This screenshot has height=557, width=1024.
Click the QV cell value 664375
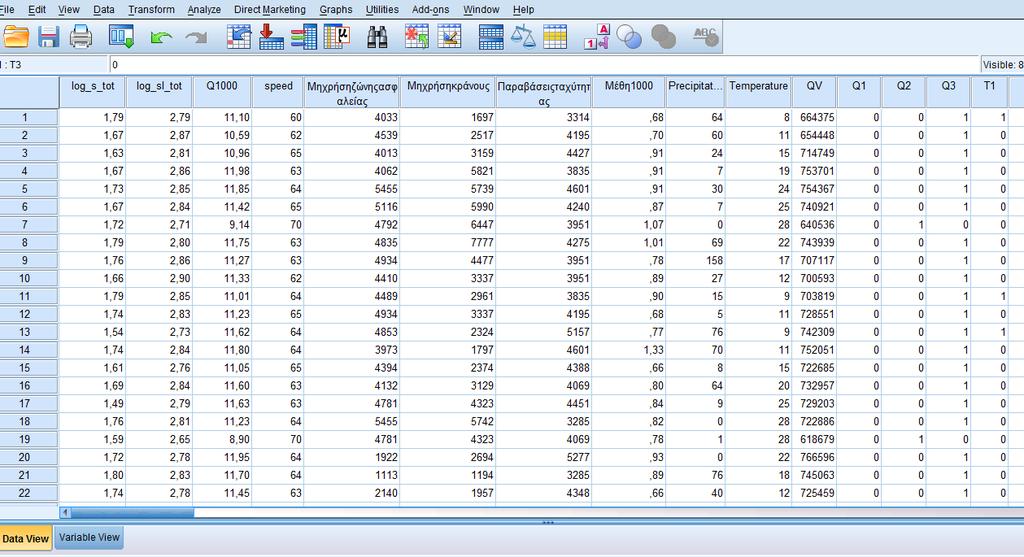pyautogui.click(x=814, y=118)
